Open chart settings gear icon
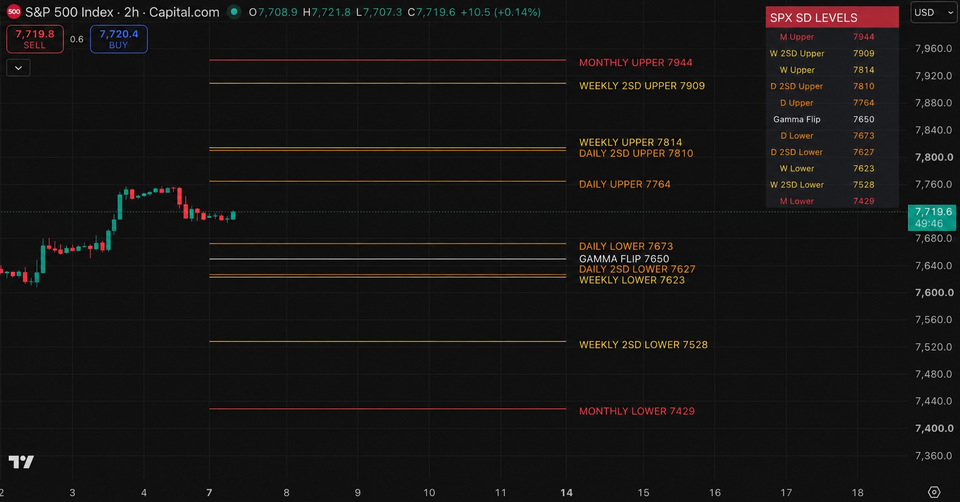Screen dimensions: 960x502 tap(934, 492)
